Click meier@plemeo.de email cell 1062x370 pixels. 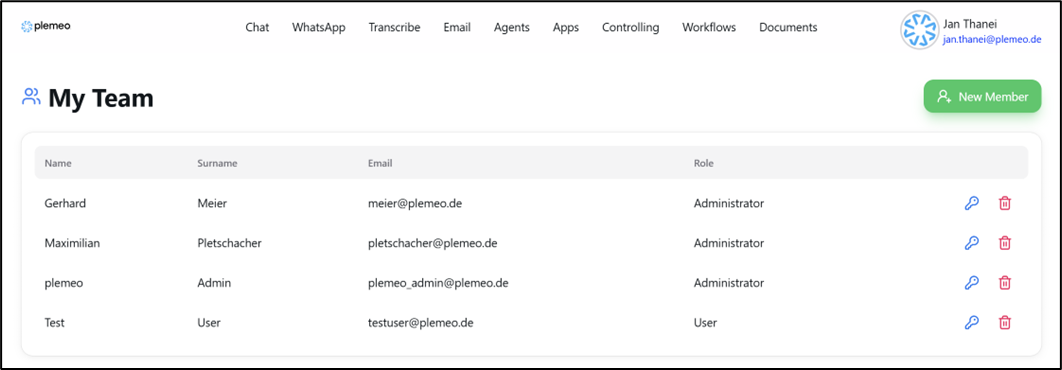coord(415,203)
